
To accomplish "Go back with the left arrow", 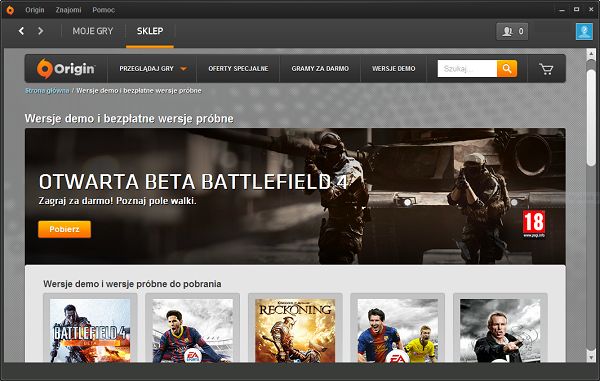I will [21, 31].
